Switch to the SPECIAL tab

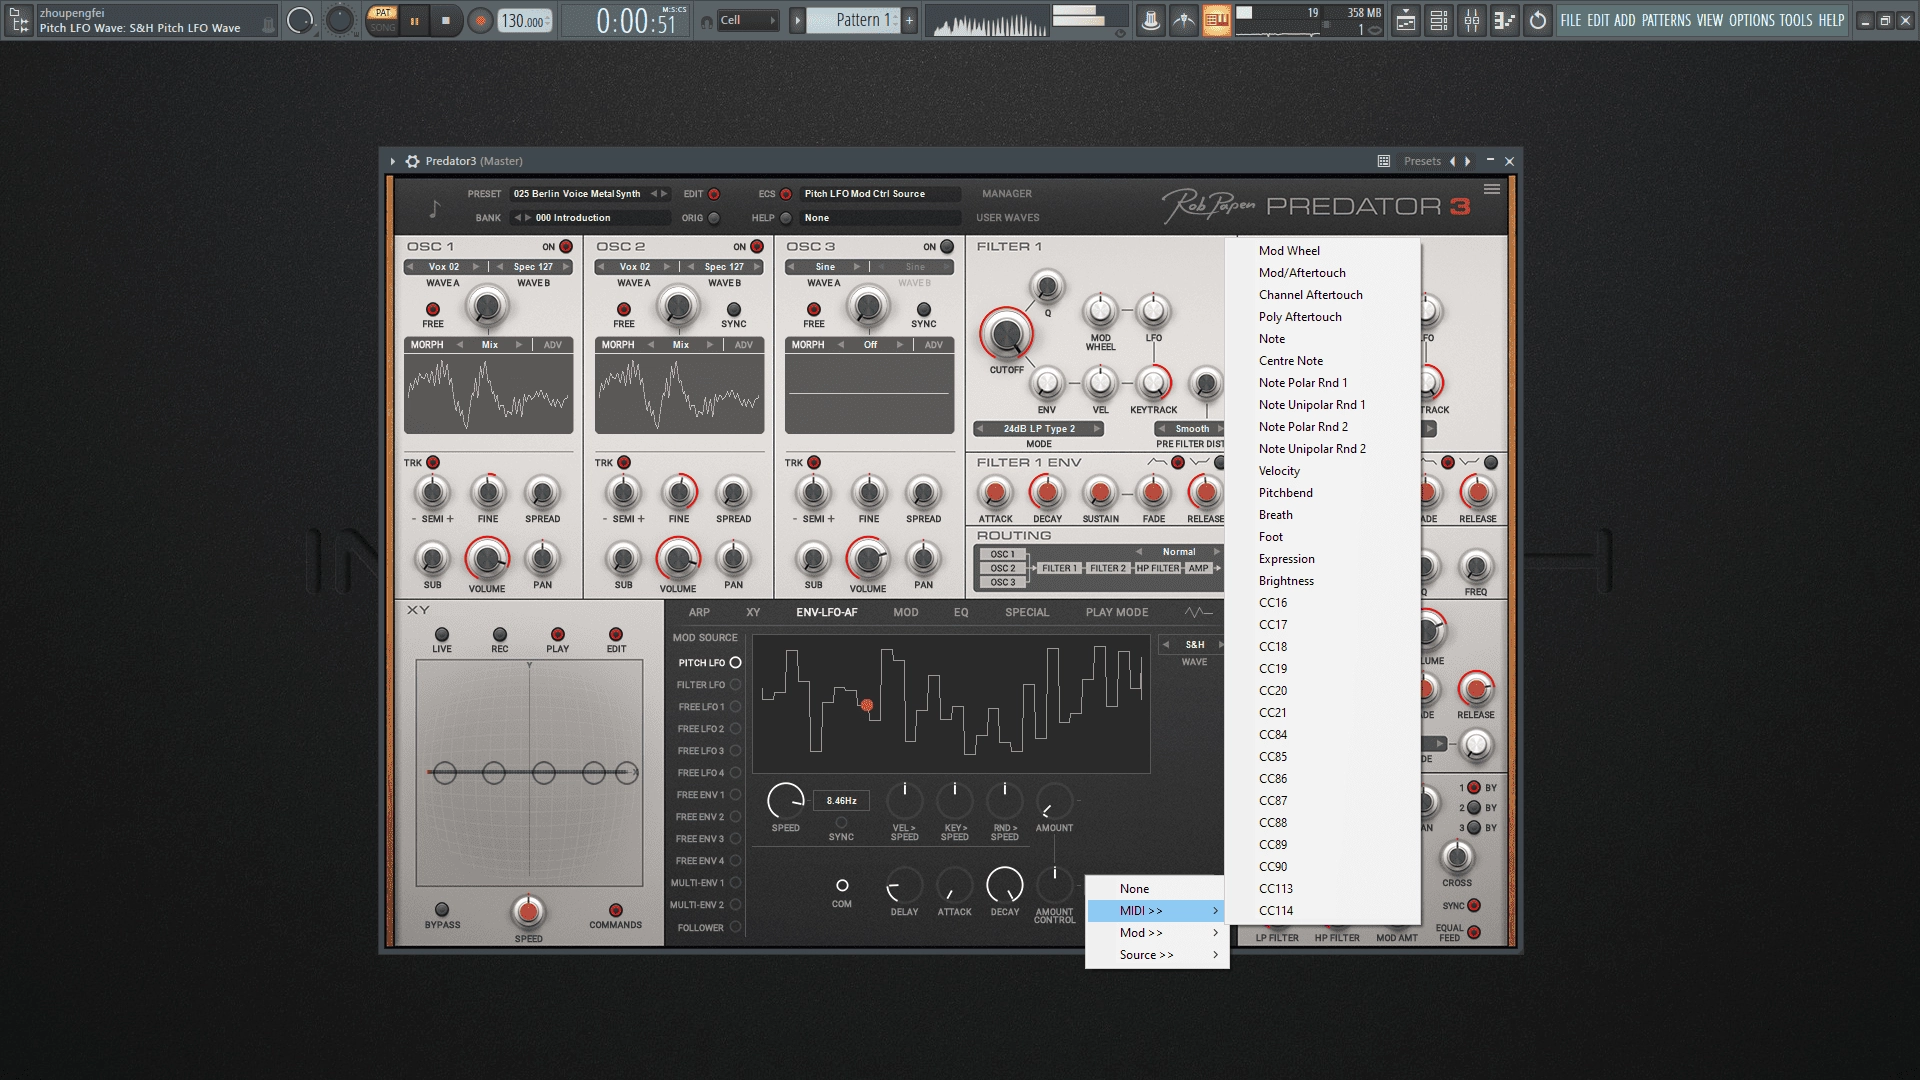click(1027, 613)
